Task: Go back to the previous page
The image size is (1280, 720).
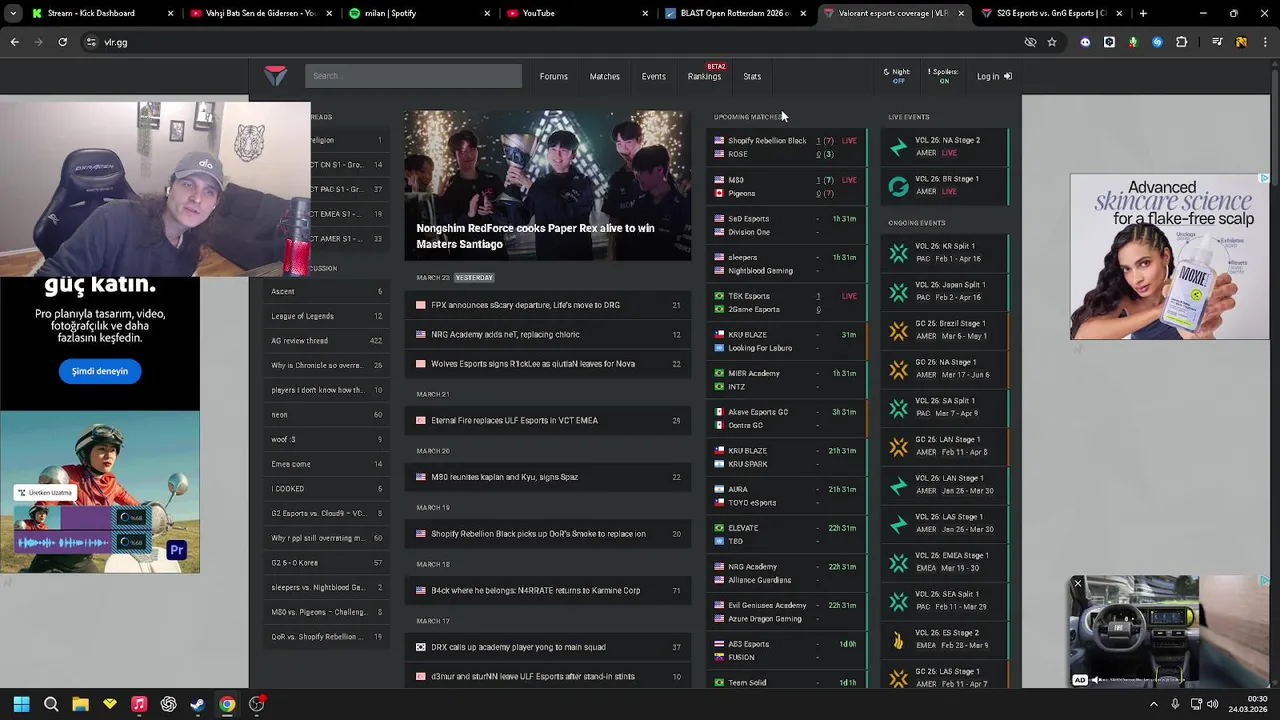Action: (x=14, y=42)
